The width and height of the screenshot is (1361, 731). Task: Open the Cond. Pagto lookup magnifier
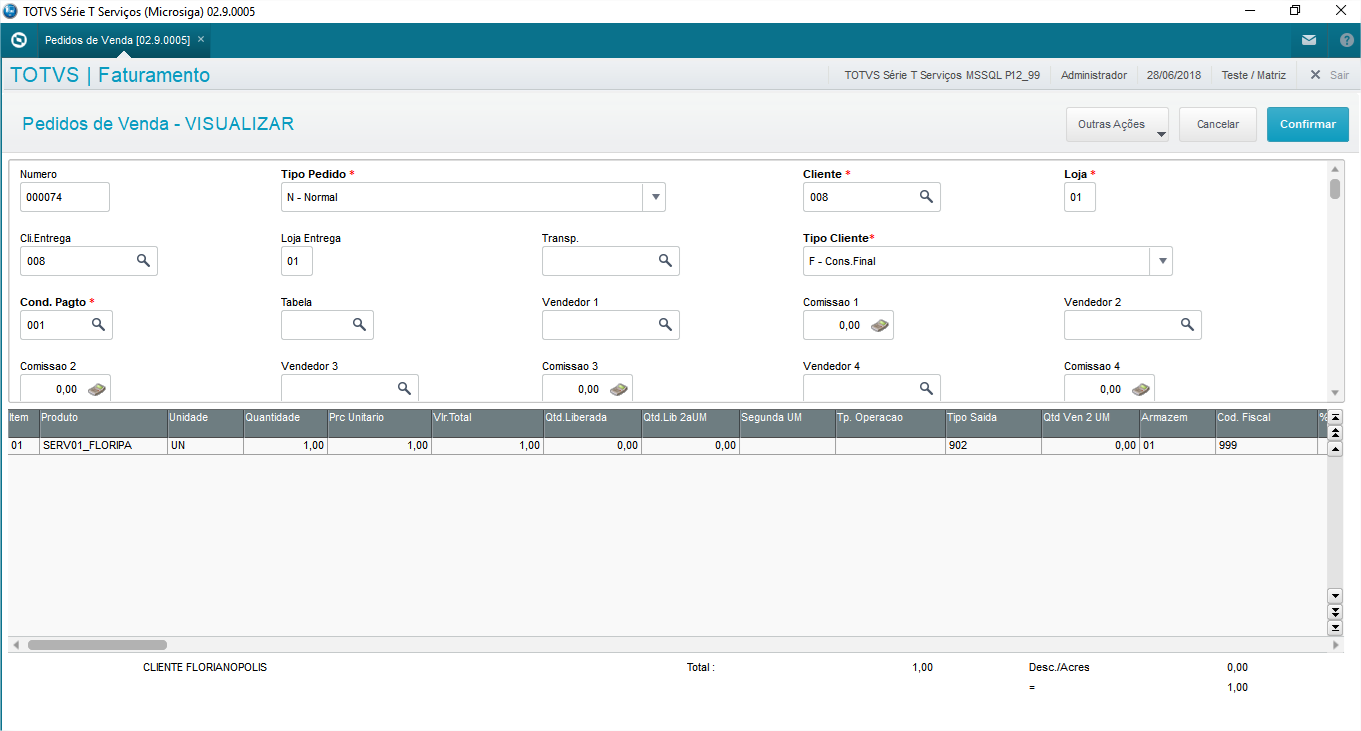[99, 325]
